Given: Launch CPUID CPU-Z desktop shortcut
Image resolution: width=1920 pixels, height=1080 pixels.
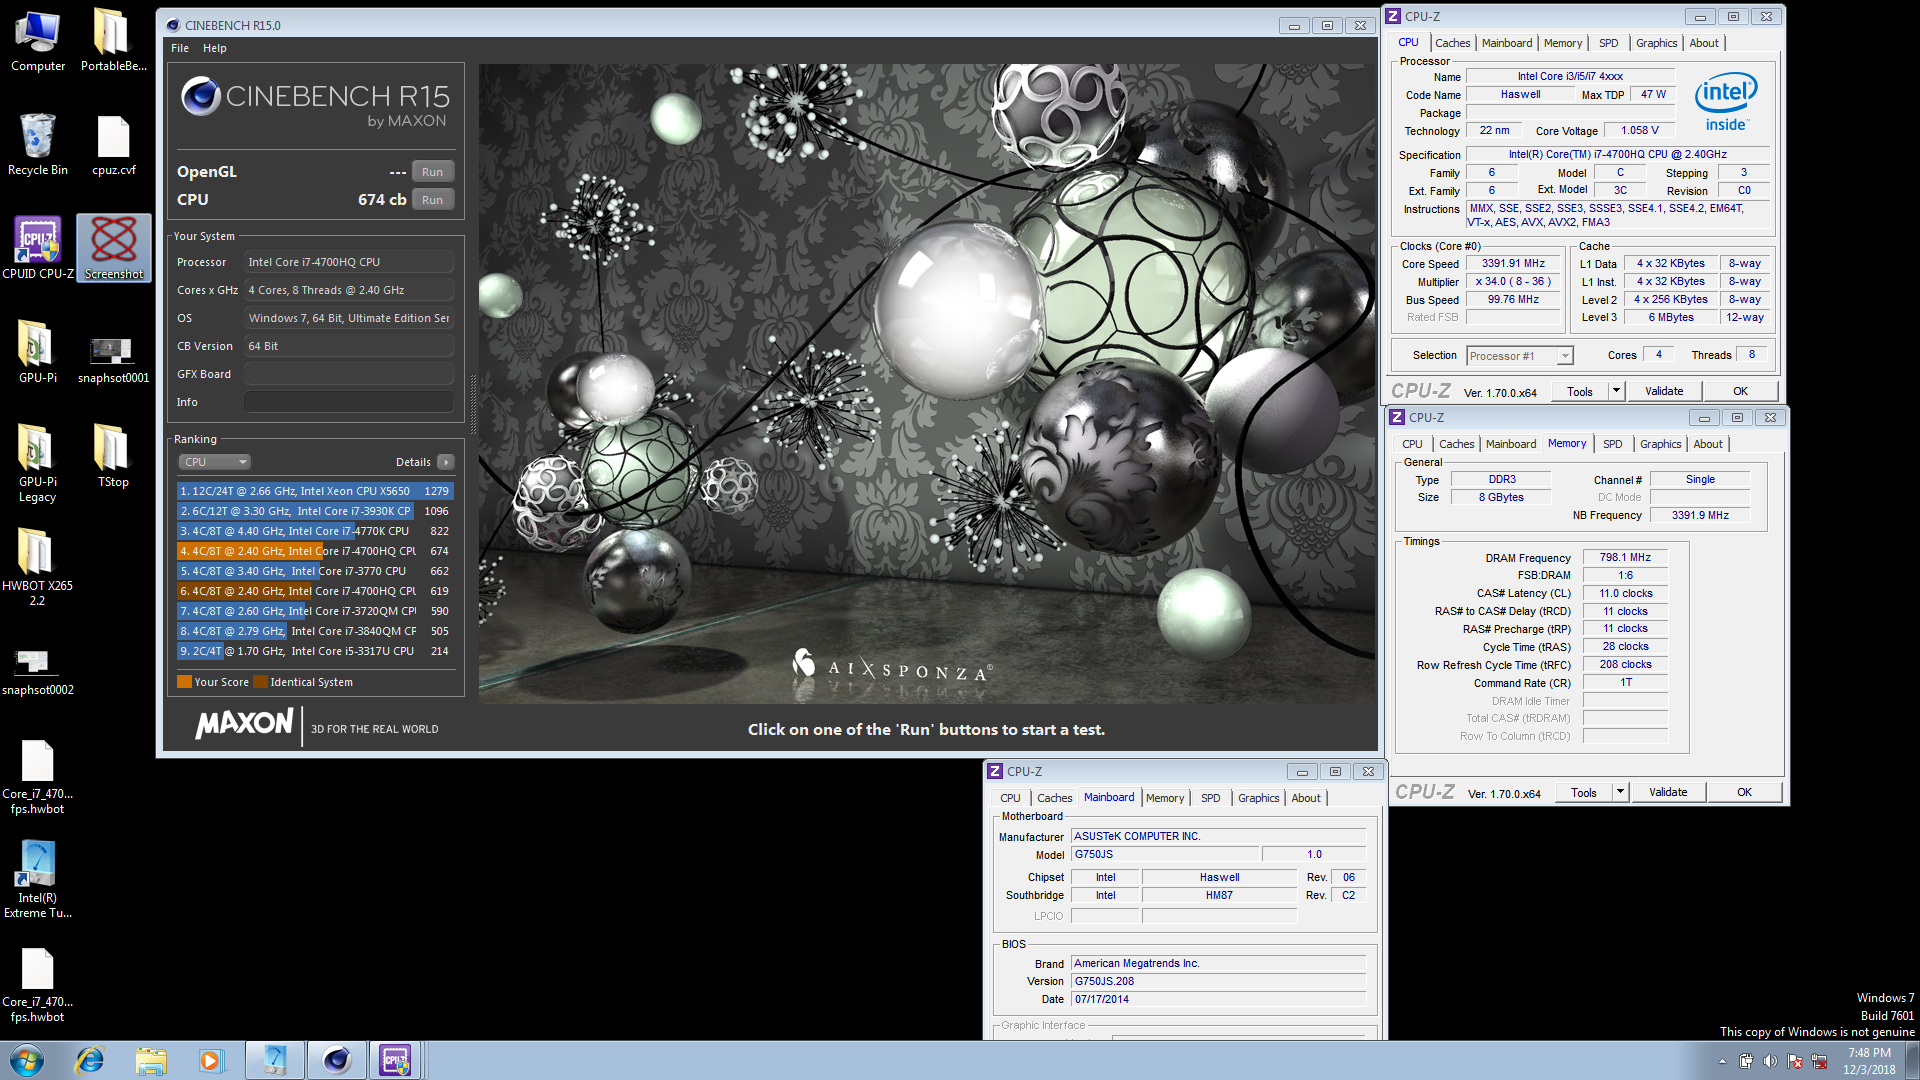Looking at the screenshot, I should [38, 249].
